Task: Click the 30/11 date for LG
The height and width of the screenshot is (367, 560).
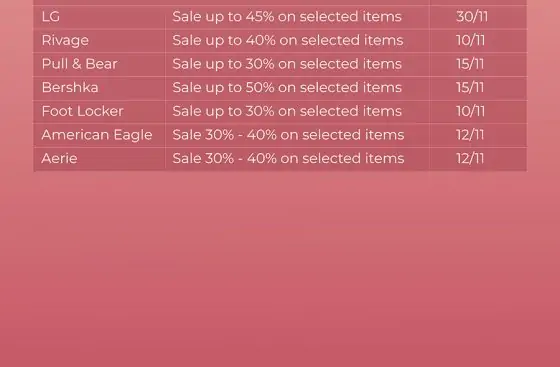Action: coord(472,17)
